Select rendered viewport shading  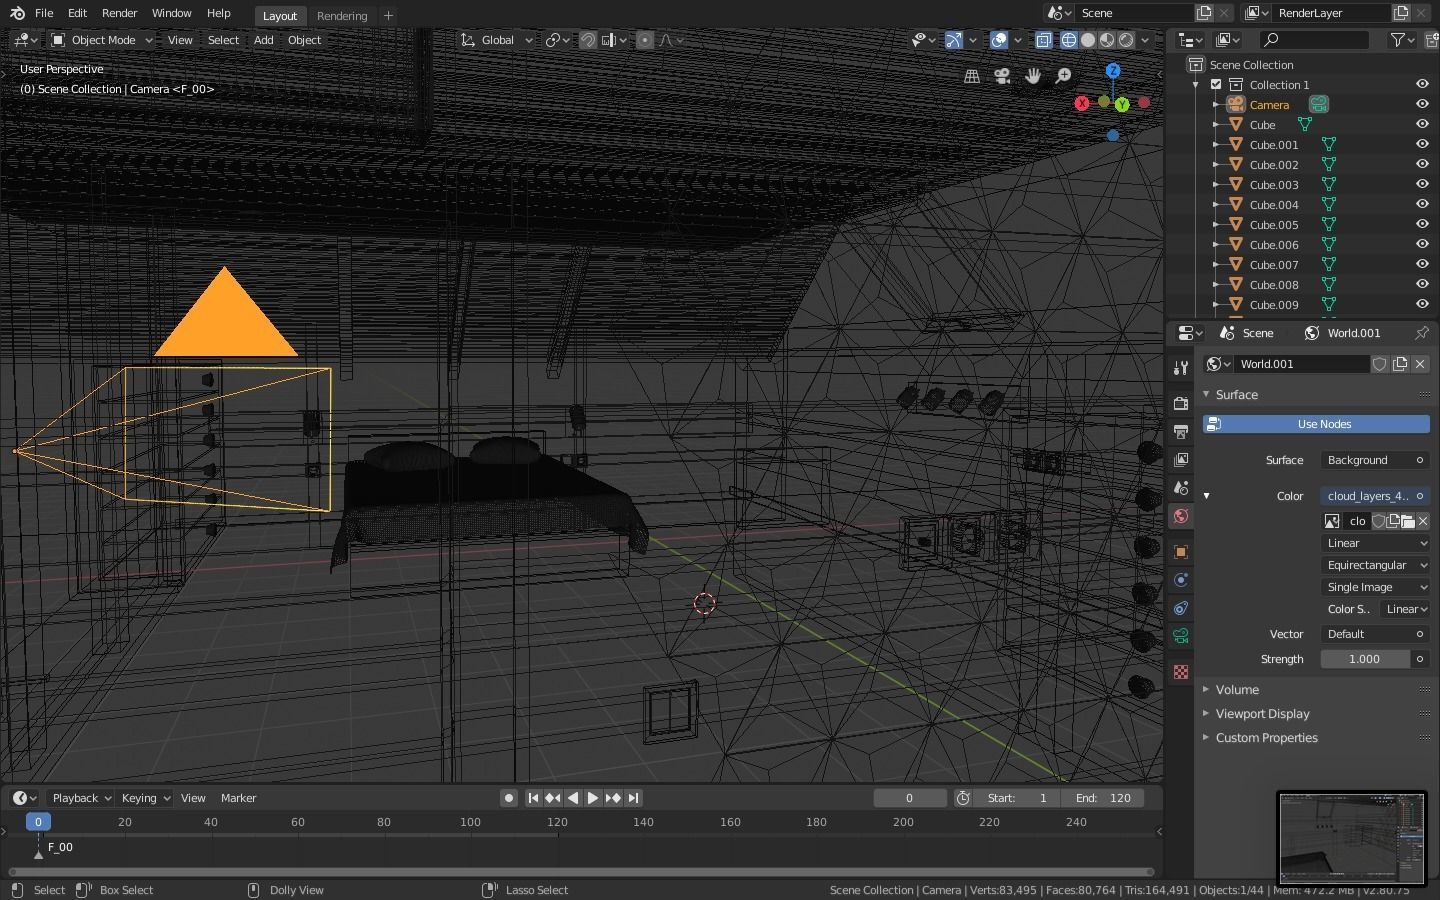pyautogui.click(x=1126, y=40)
